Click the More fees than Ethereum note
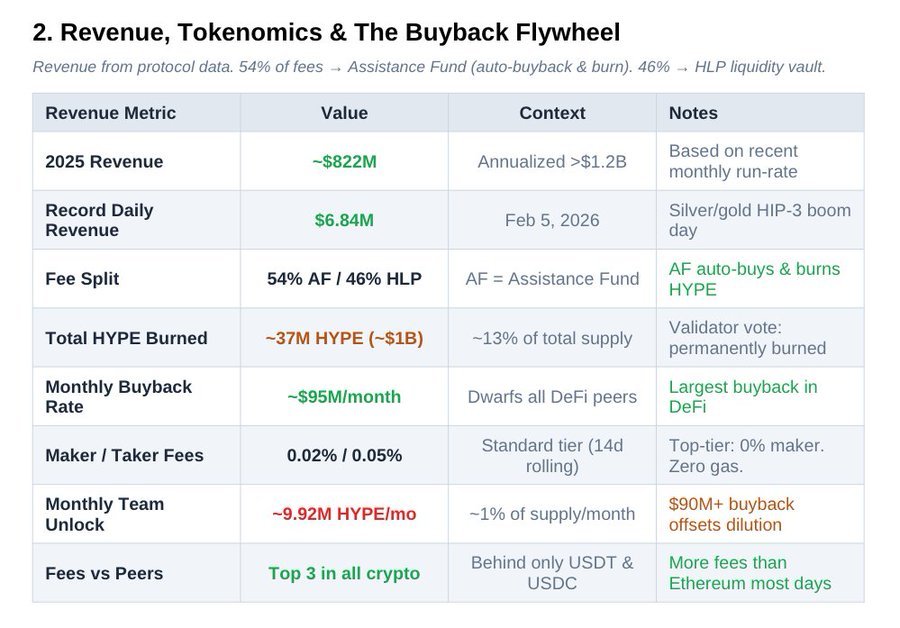The height and width of the screenshot is (628, 900). point(749,573)
